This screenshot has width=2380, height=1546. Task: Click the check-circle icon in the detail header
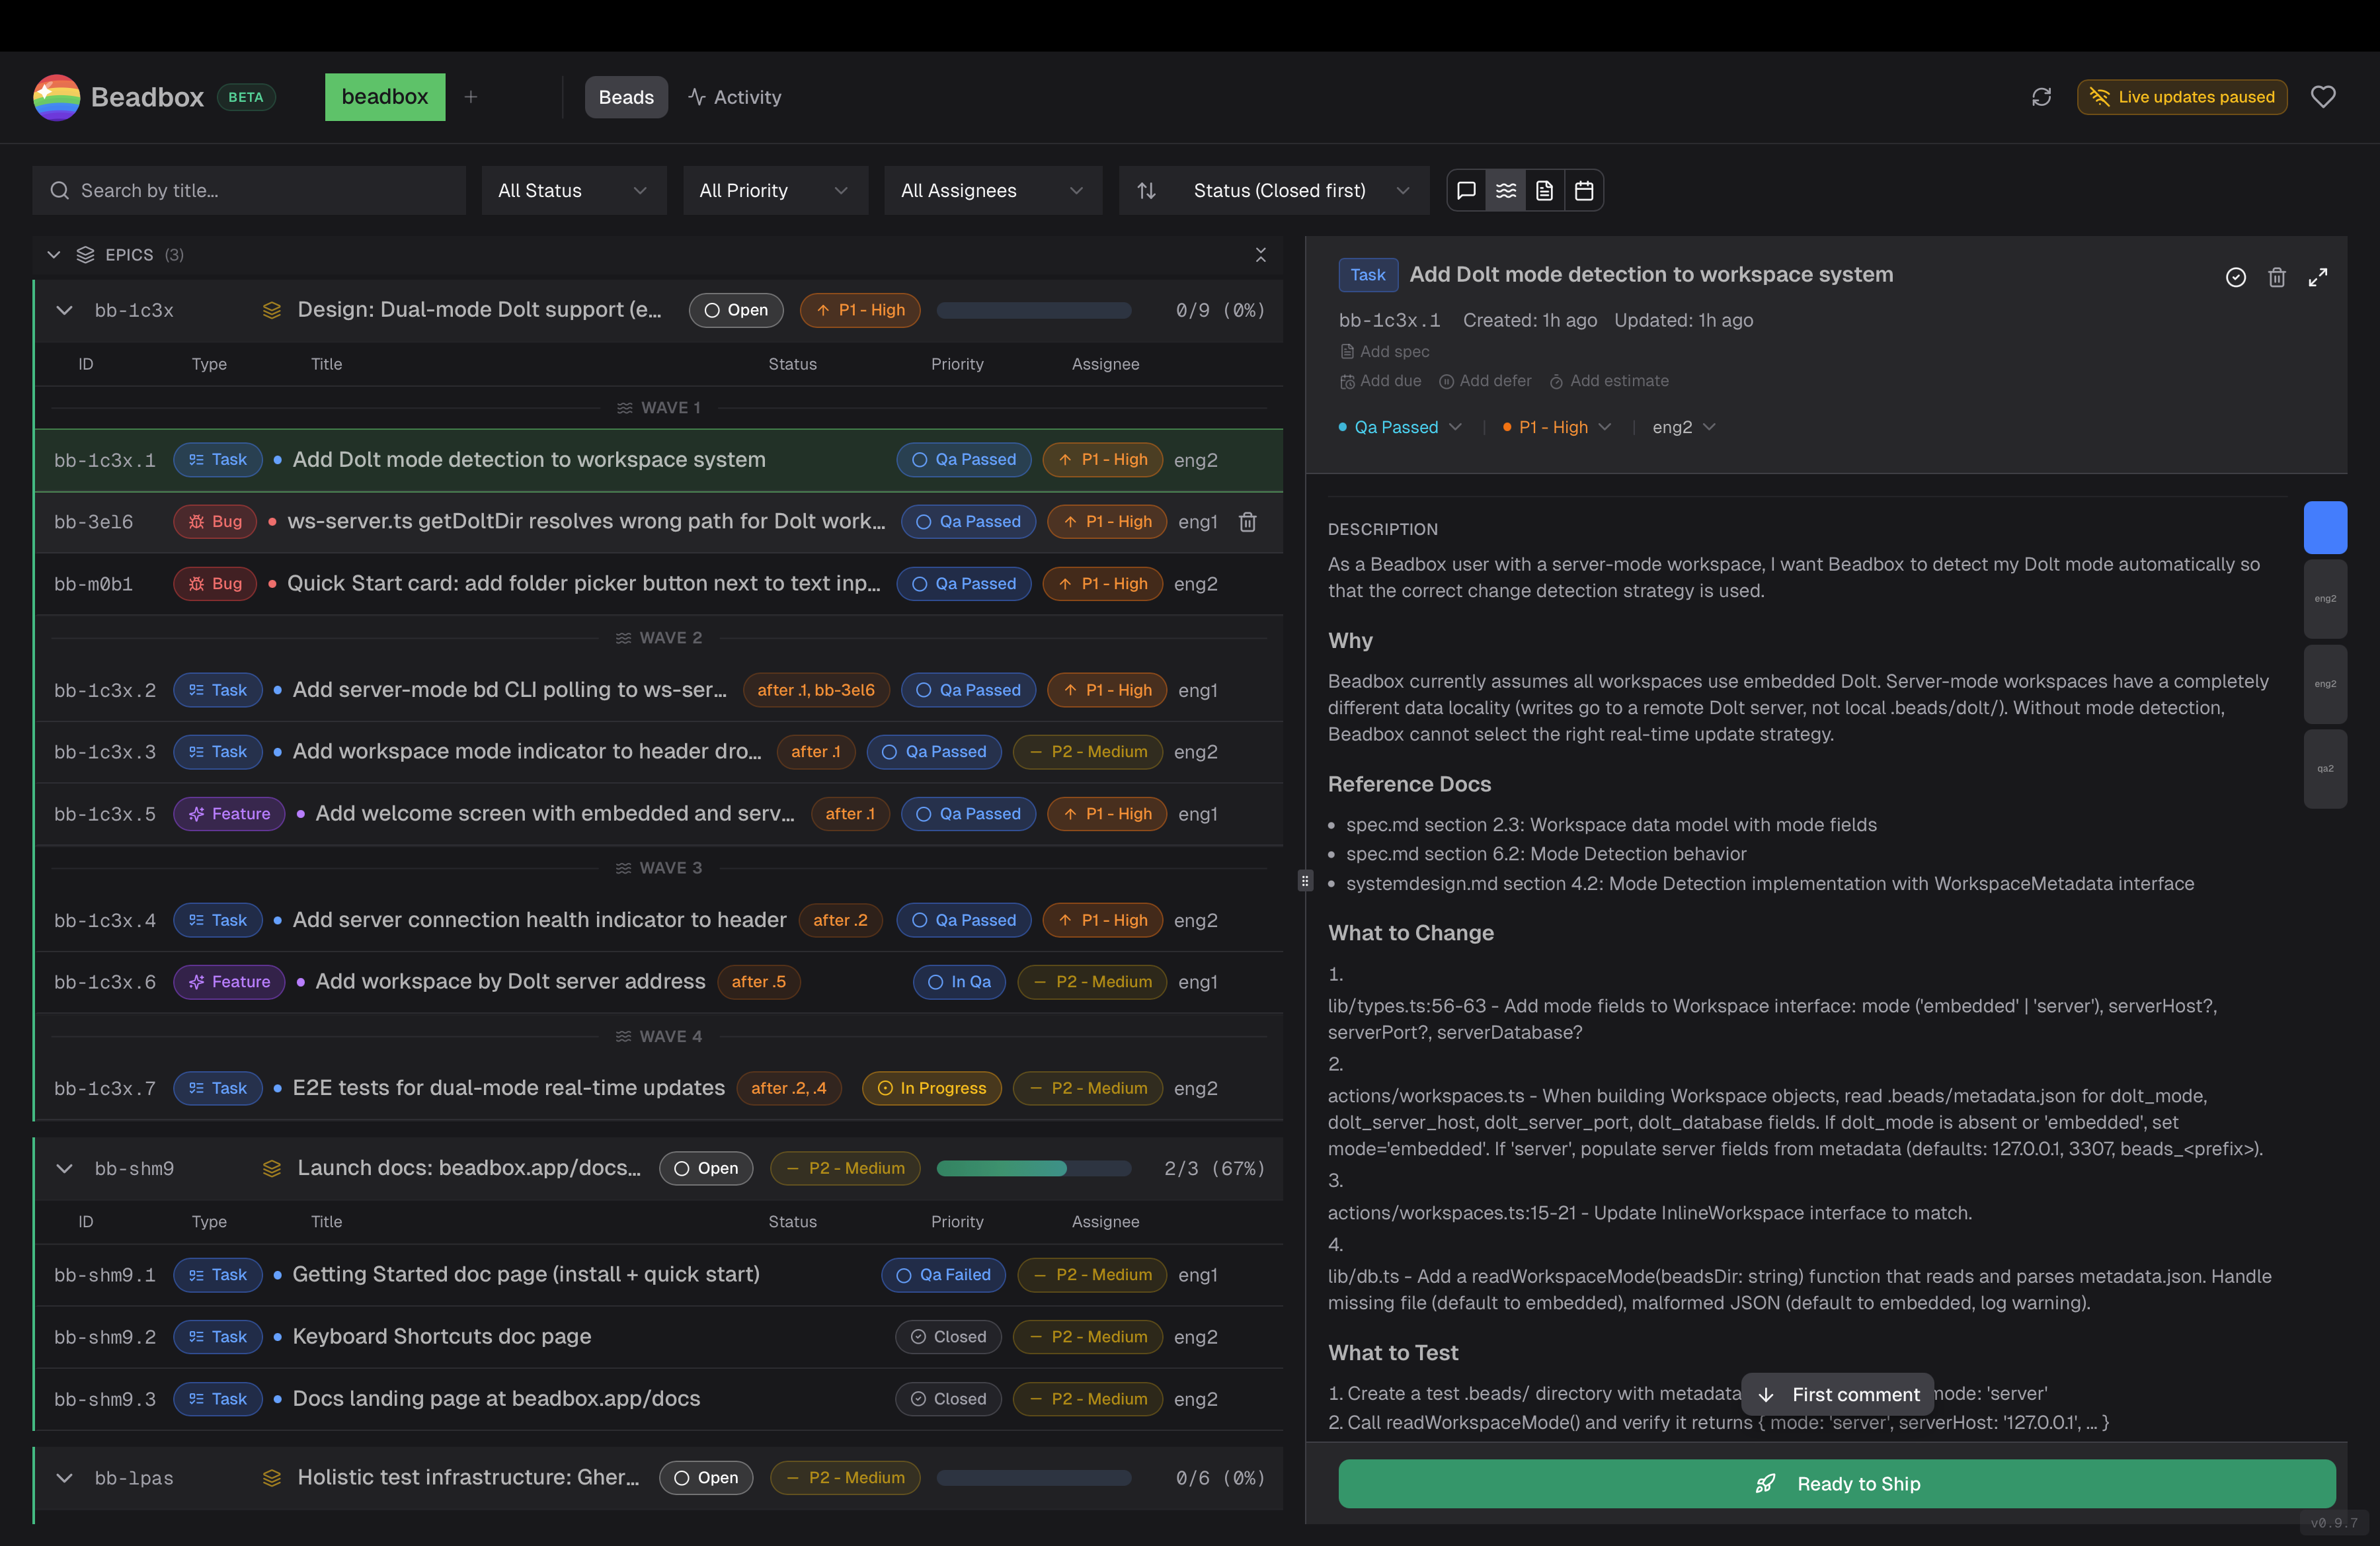pyautogui.click(x=2236, y=277)
